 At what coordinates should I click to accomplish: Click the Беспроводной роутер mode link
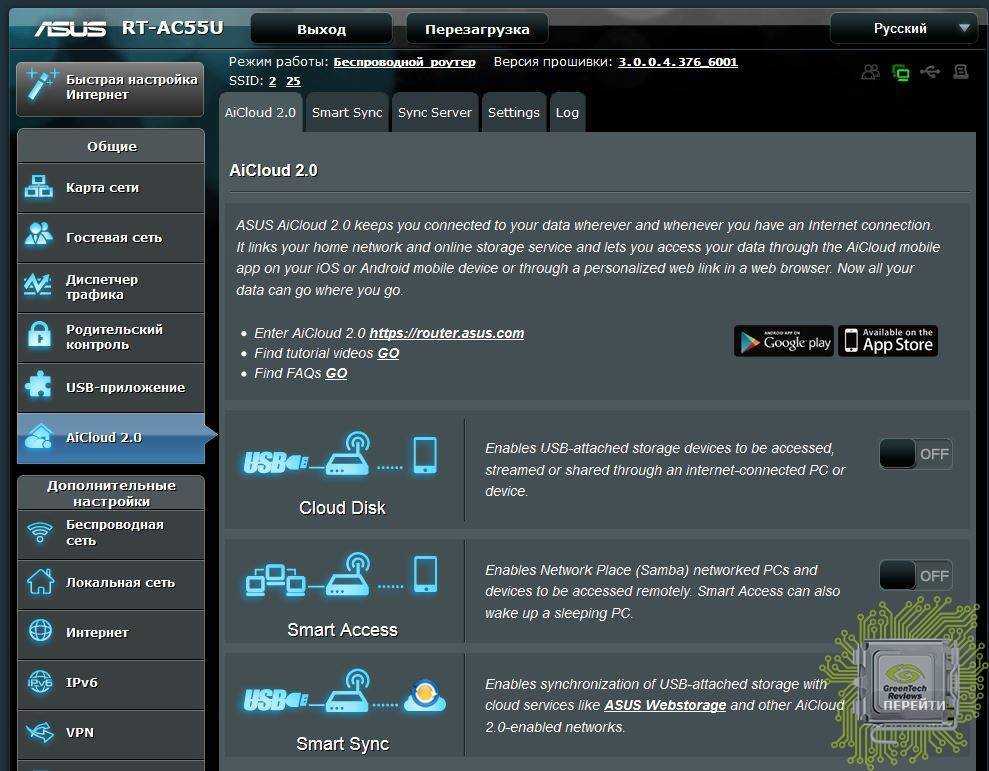click(404, 62)
